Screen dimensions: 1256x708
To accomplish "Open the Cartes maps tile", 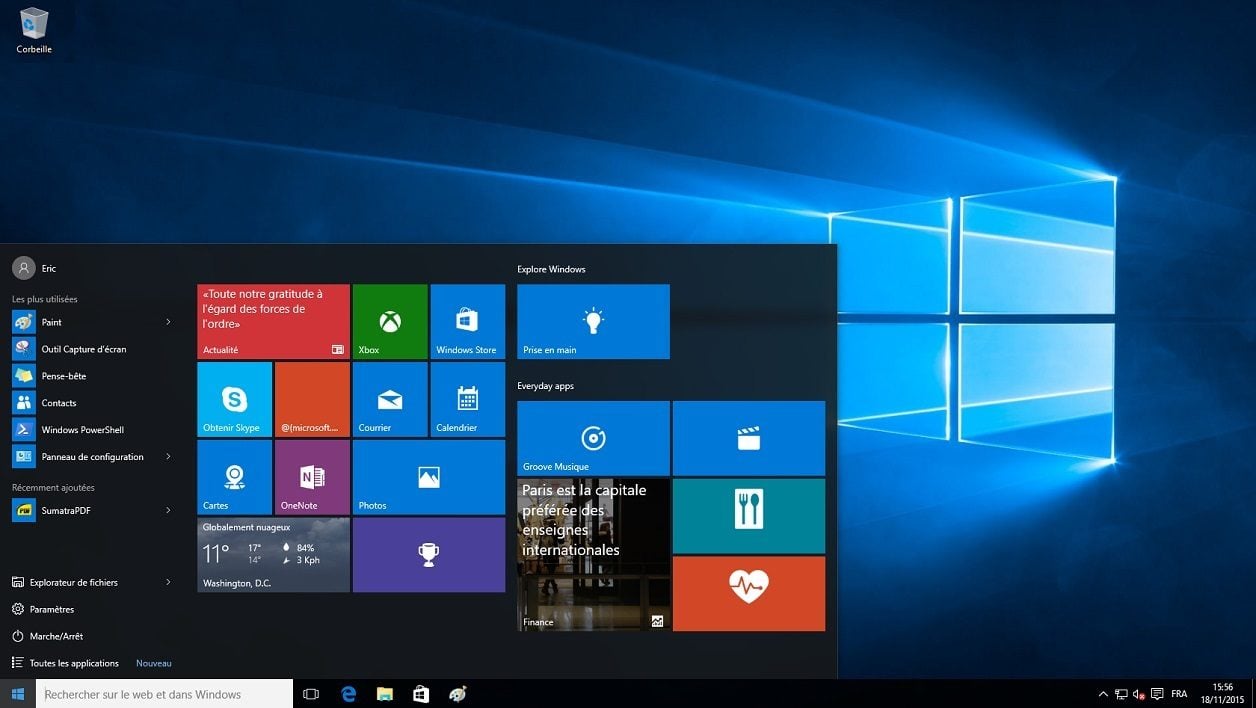I will tap(234, 477).
